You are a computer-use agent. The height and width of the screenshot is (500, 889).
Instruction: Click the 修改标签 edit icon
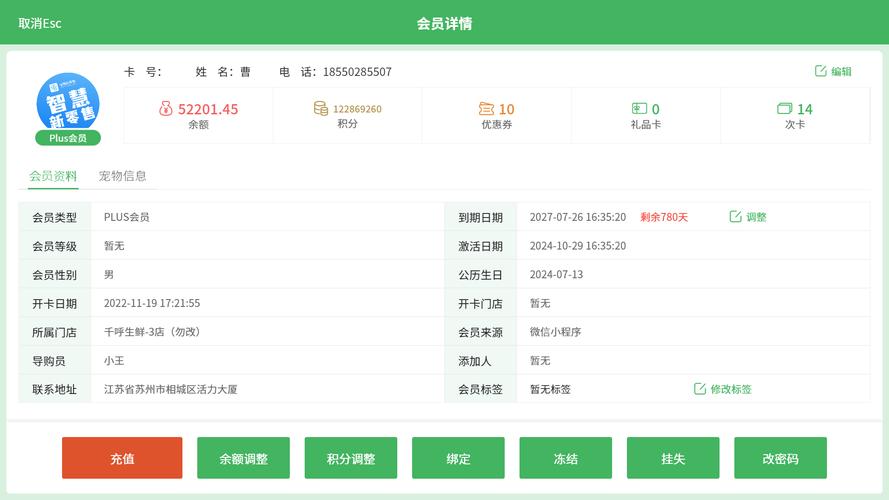pos(700,389)
